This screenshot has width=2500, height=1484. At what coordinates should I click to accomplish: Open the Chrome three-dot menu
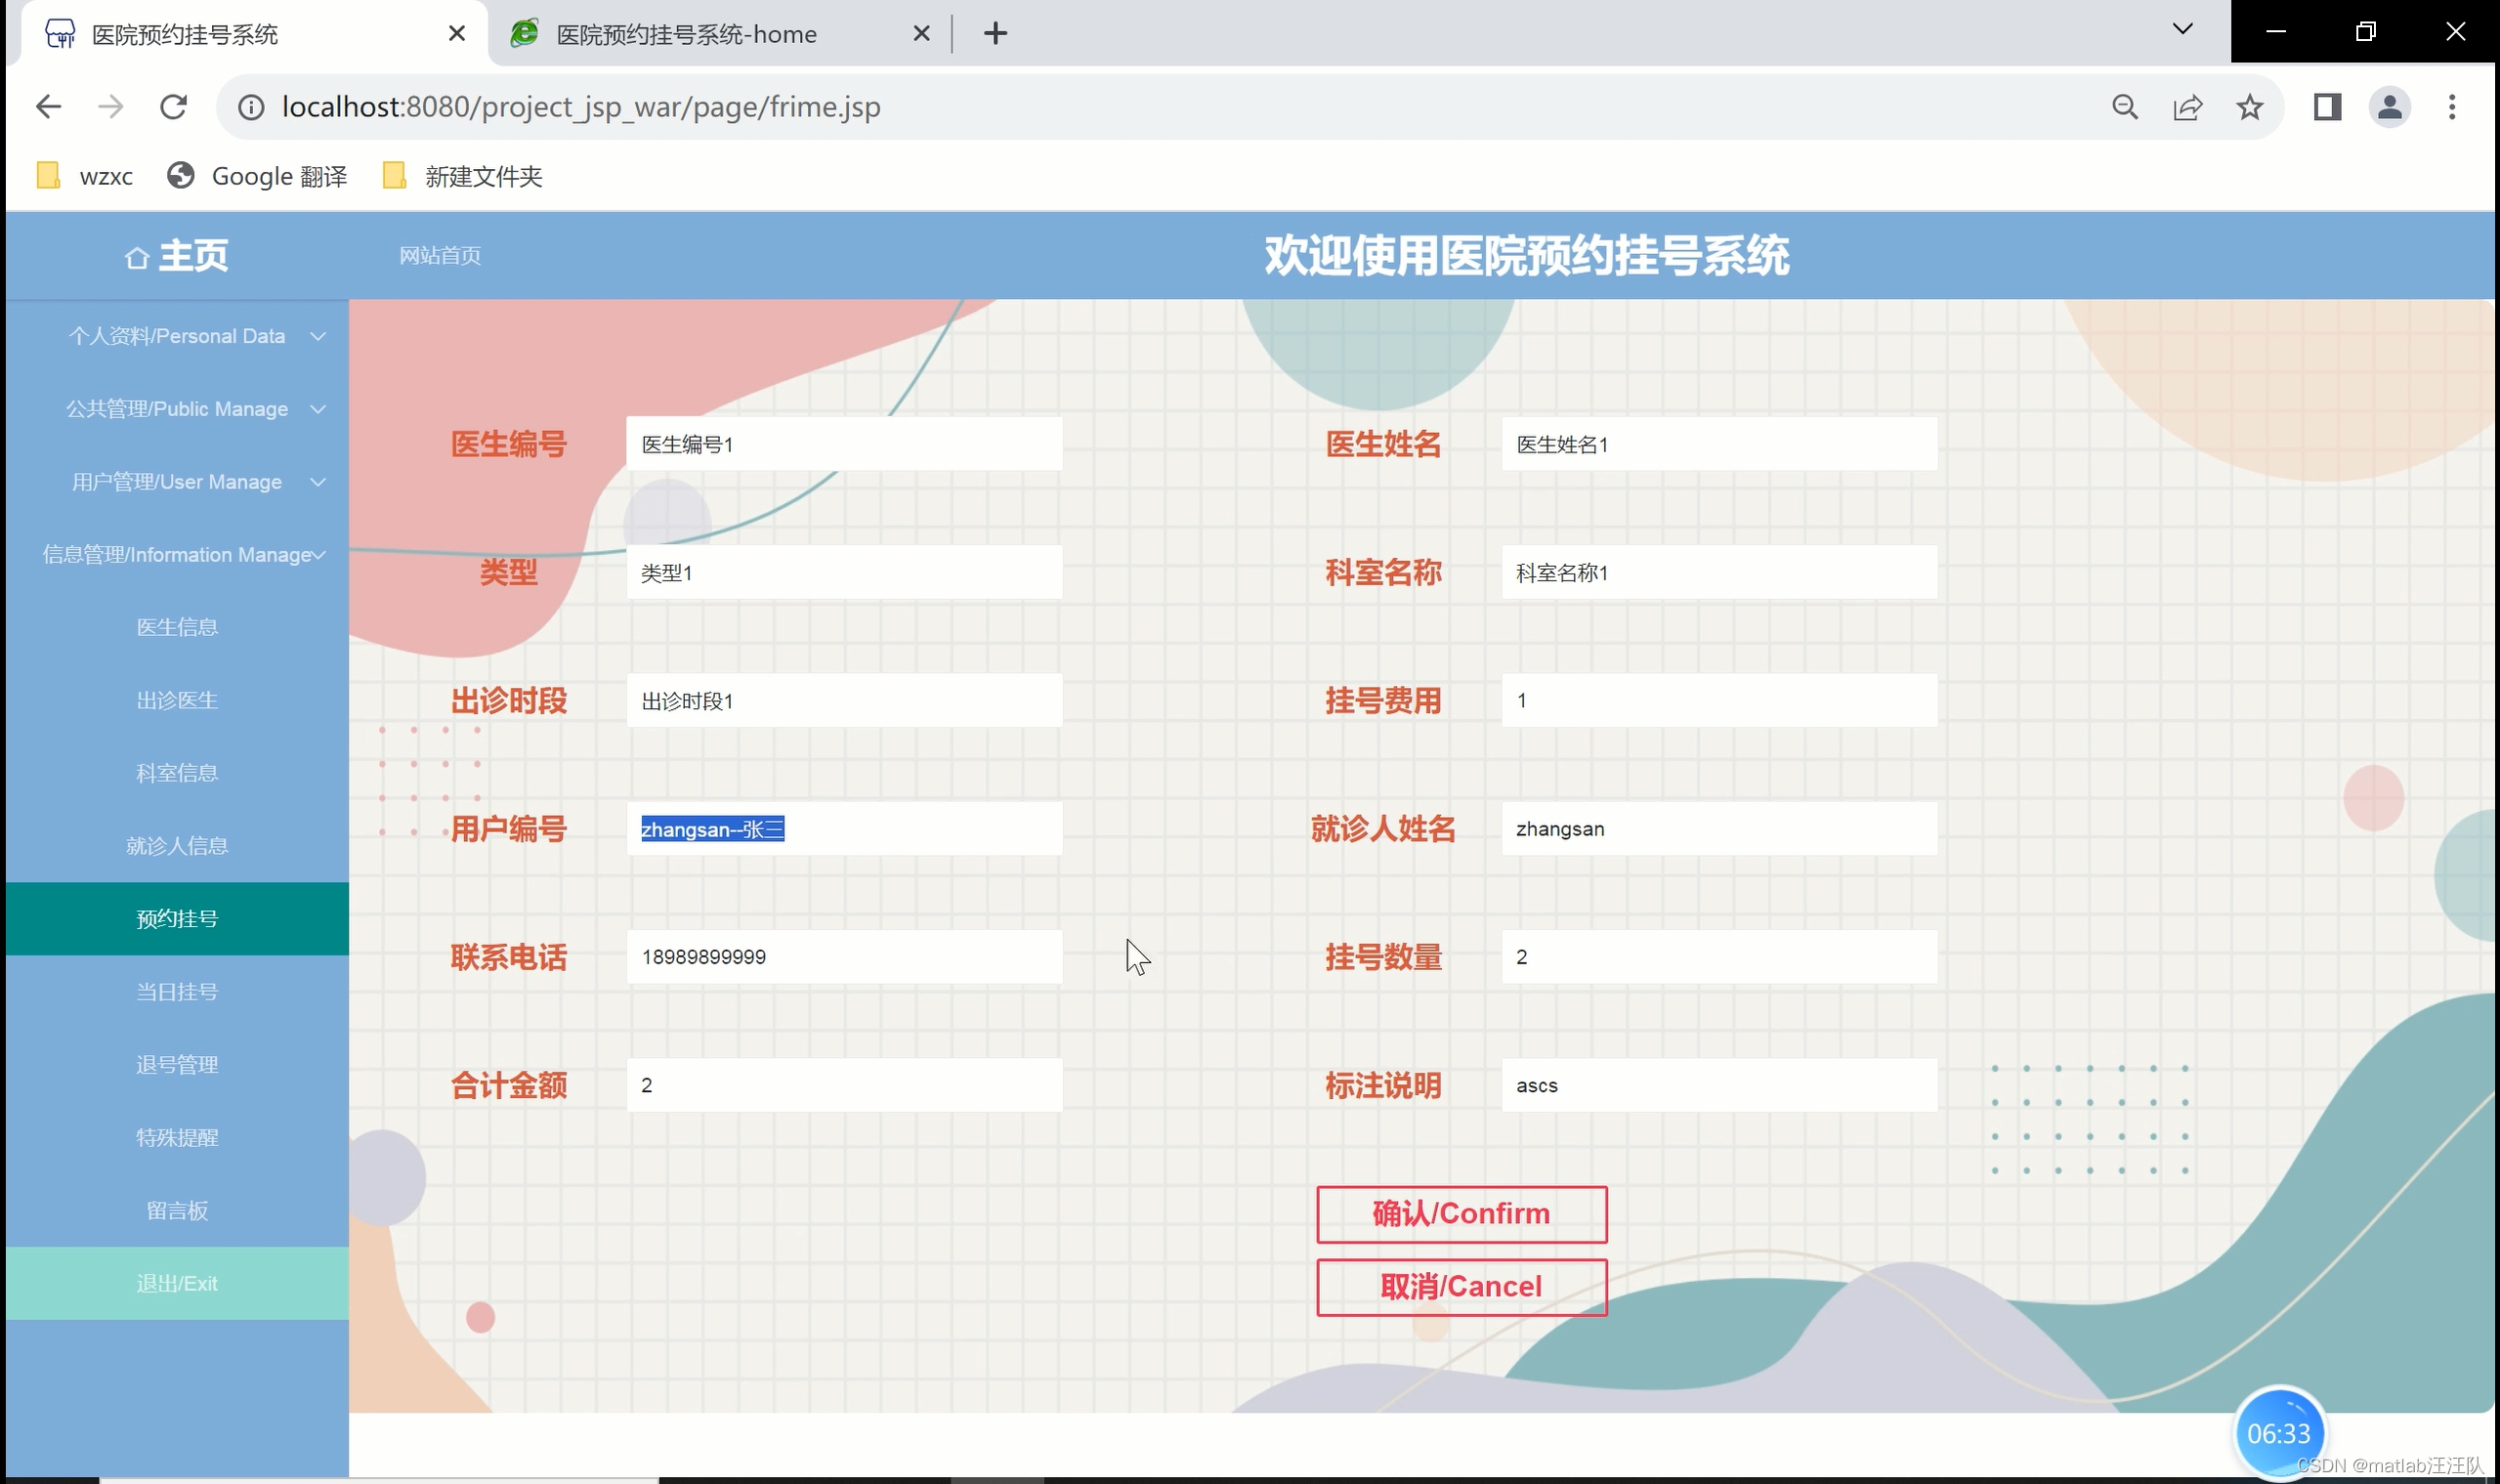click(x=2451, y=107)
